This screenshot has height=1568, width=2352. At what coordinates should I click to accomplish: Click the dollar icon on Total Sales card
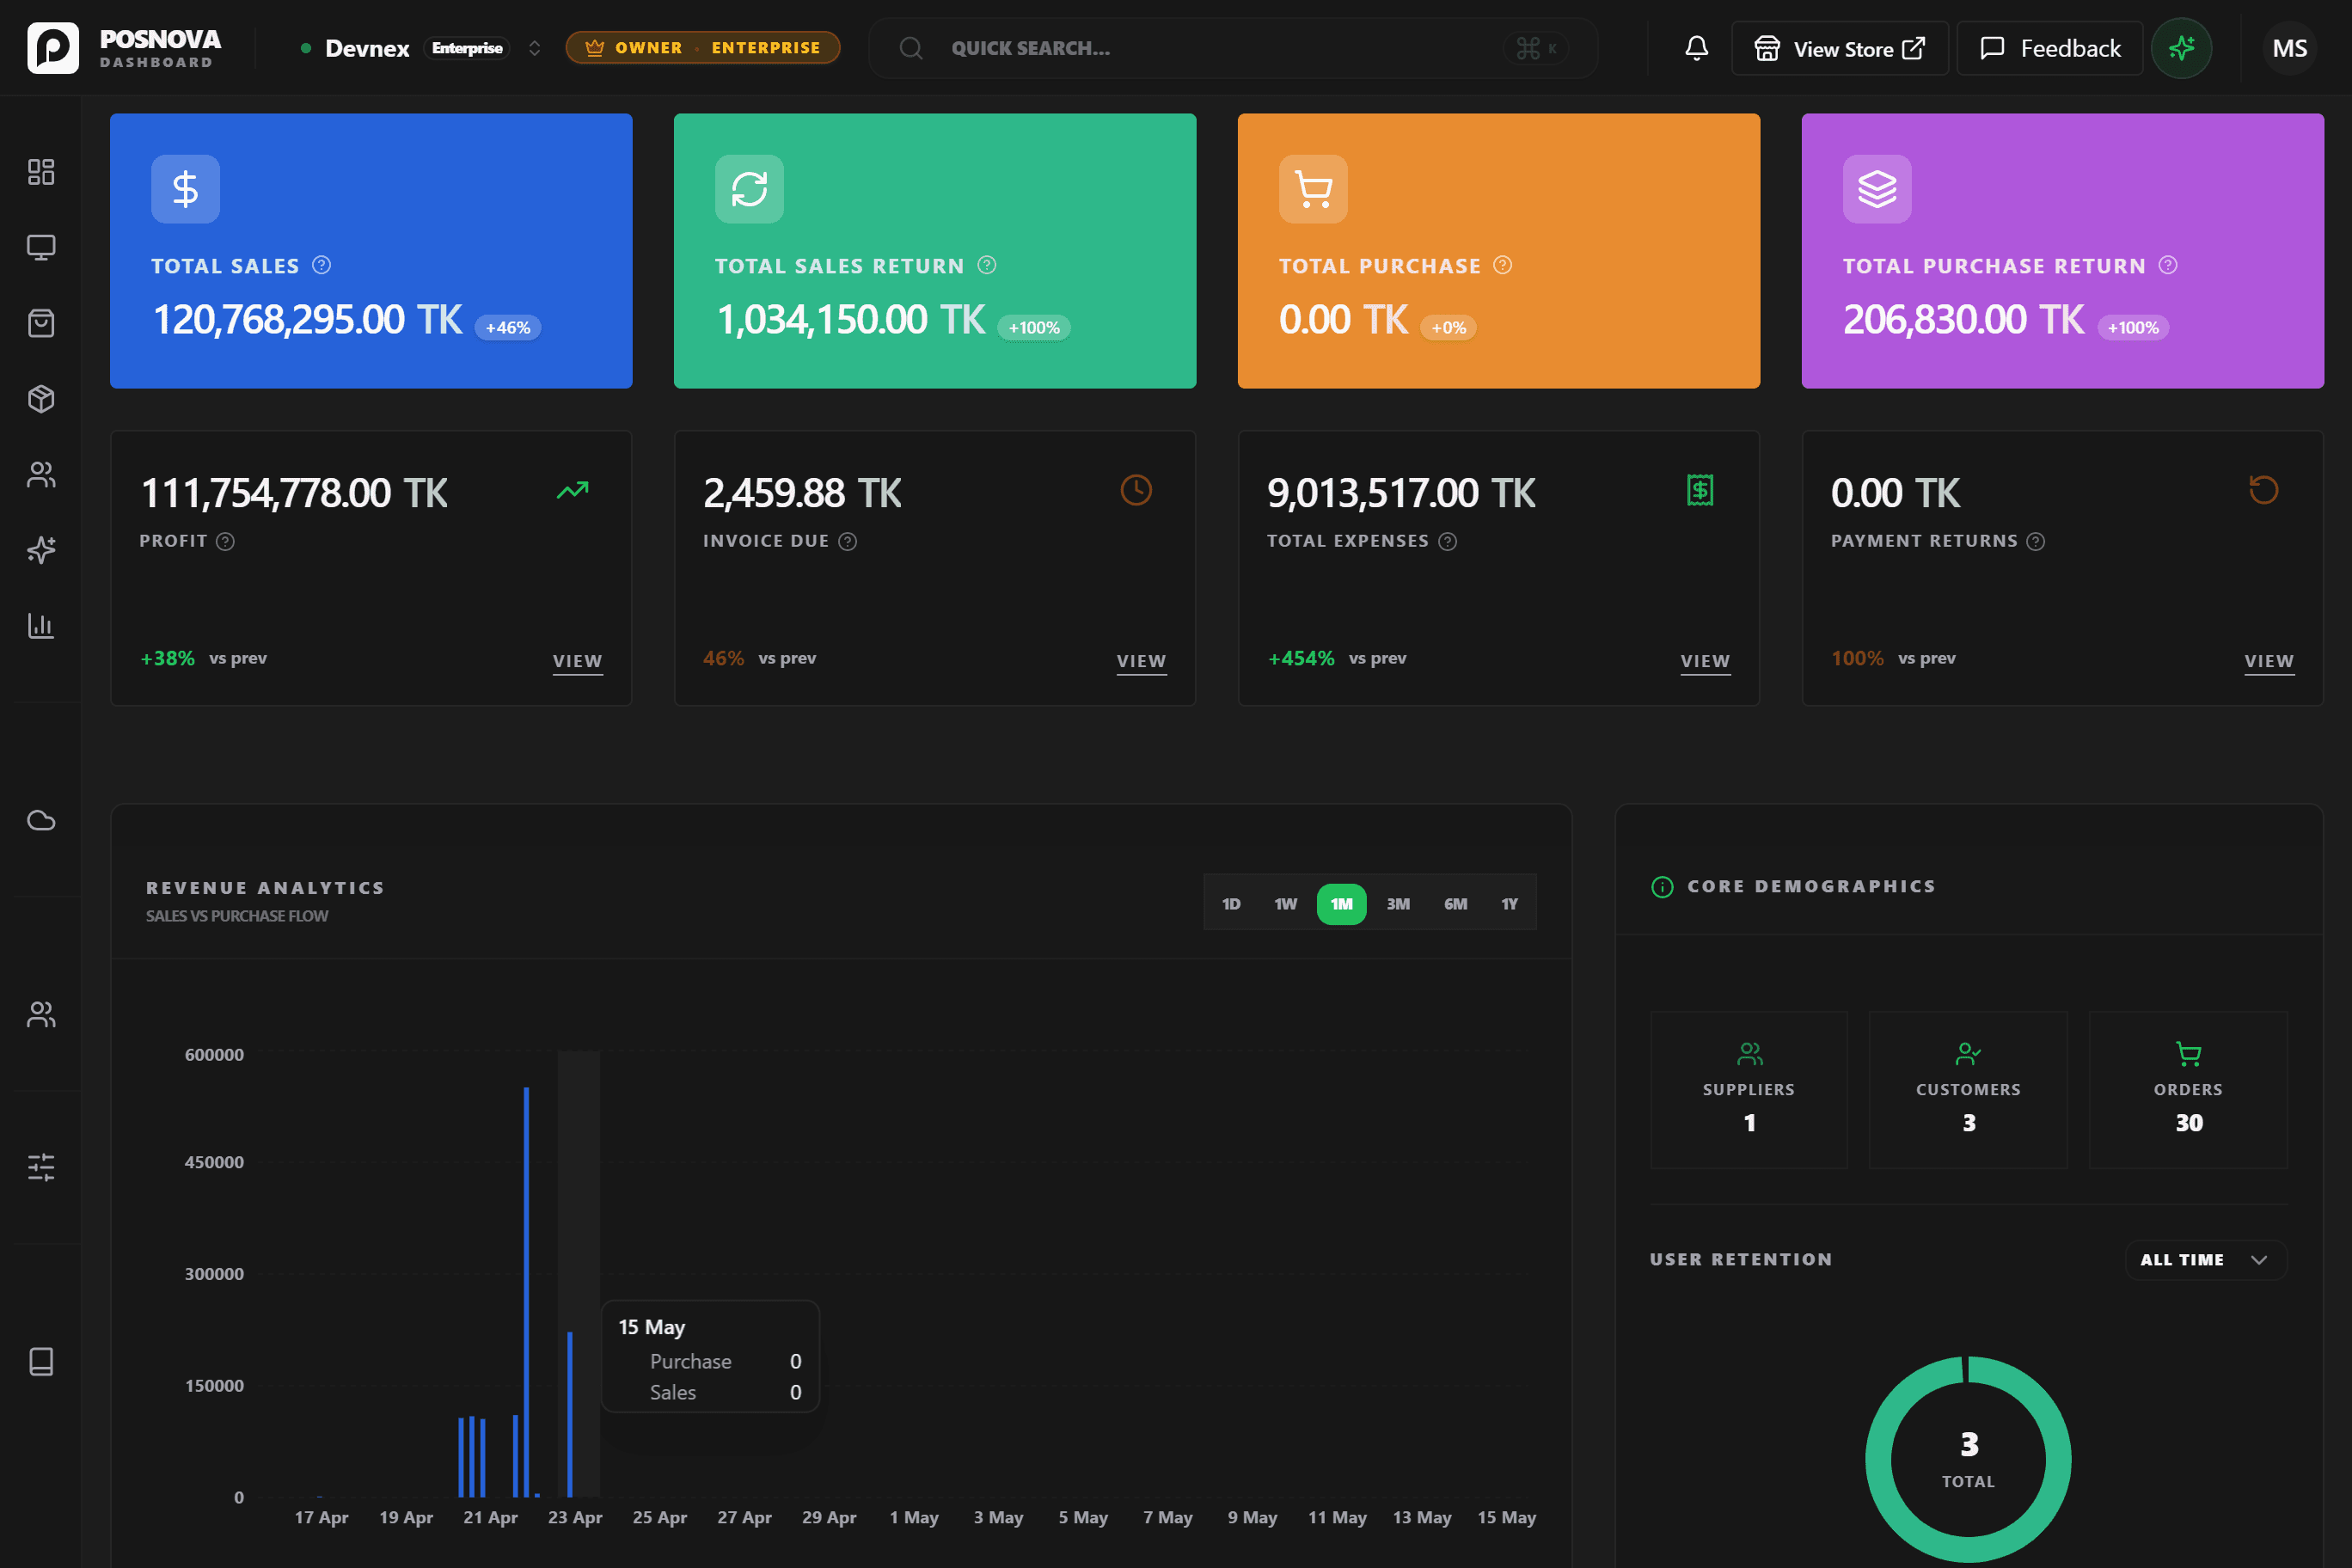point(185,189)
